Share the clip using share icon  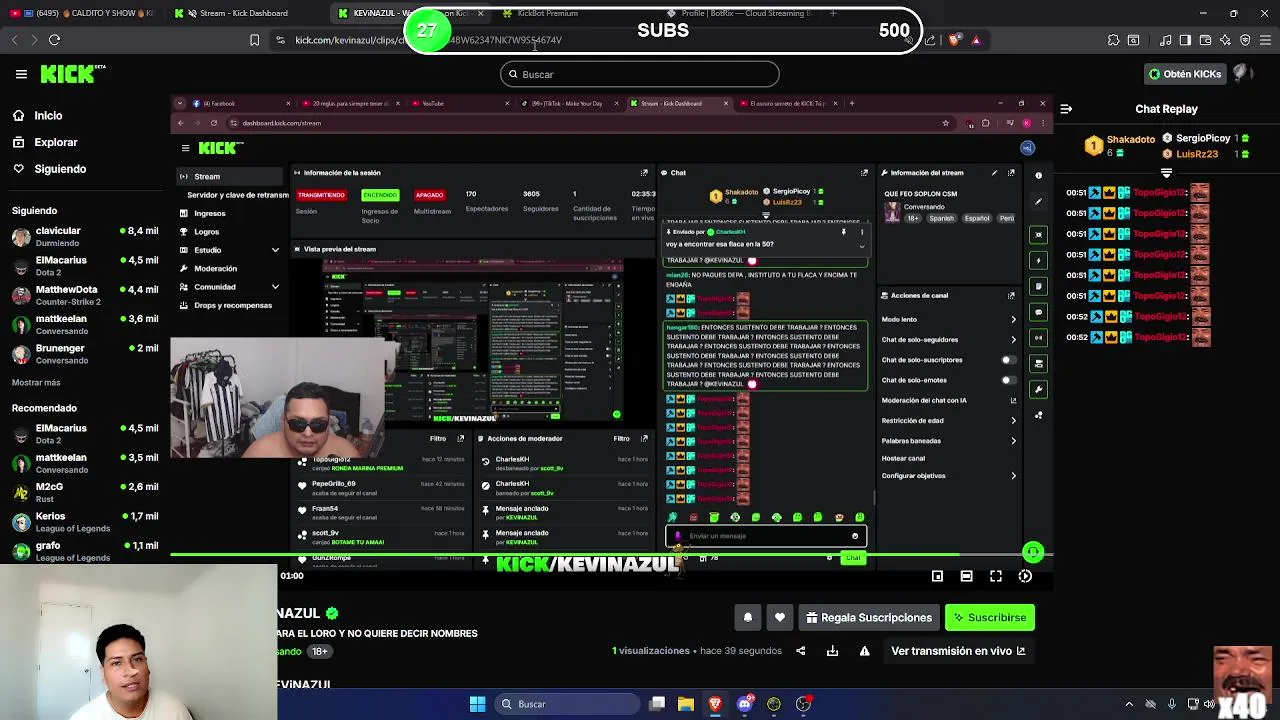click(800, 651)
